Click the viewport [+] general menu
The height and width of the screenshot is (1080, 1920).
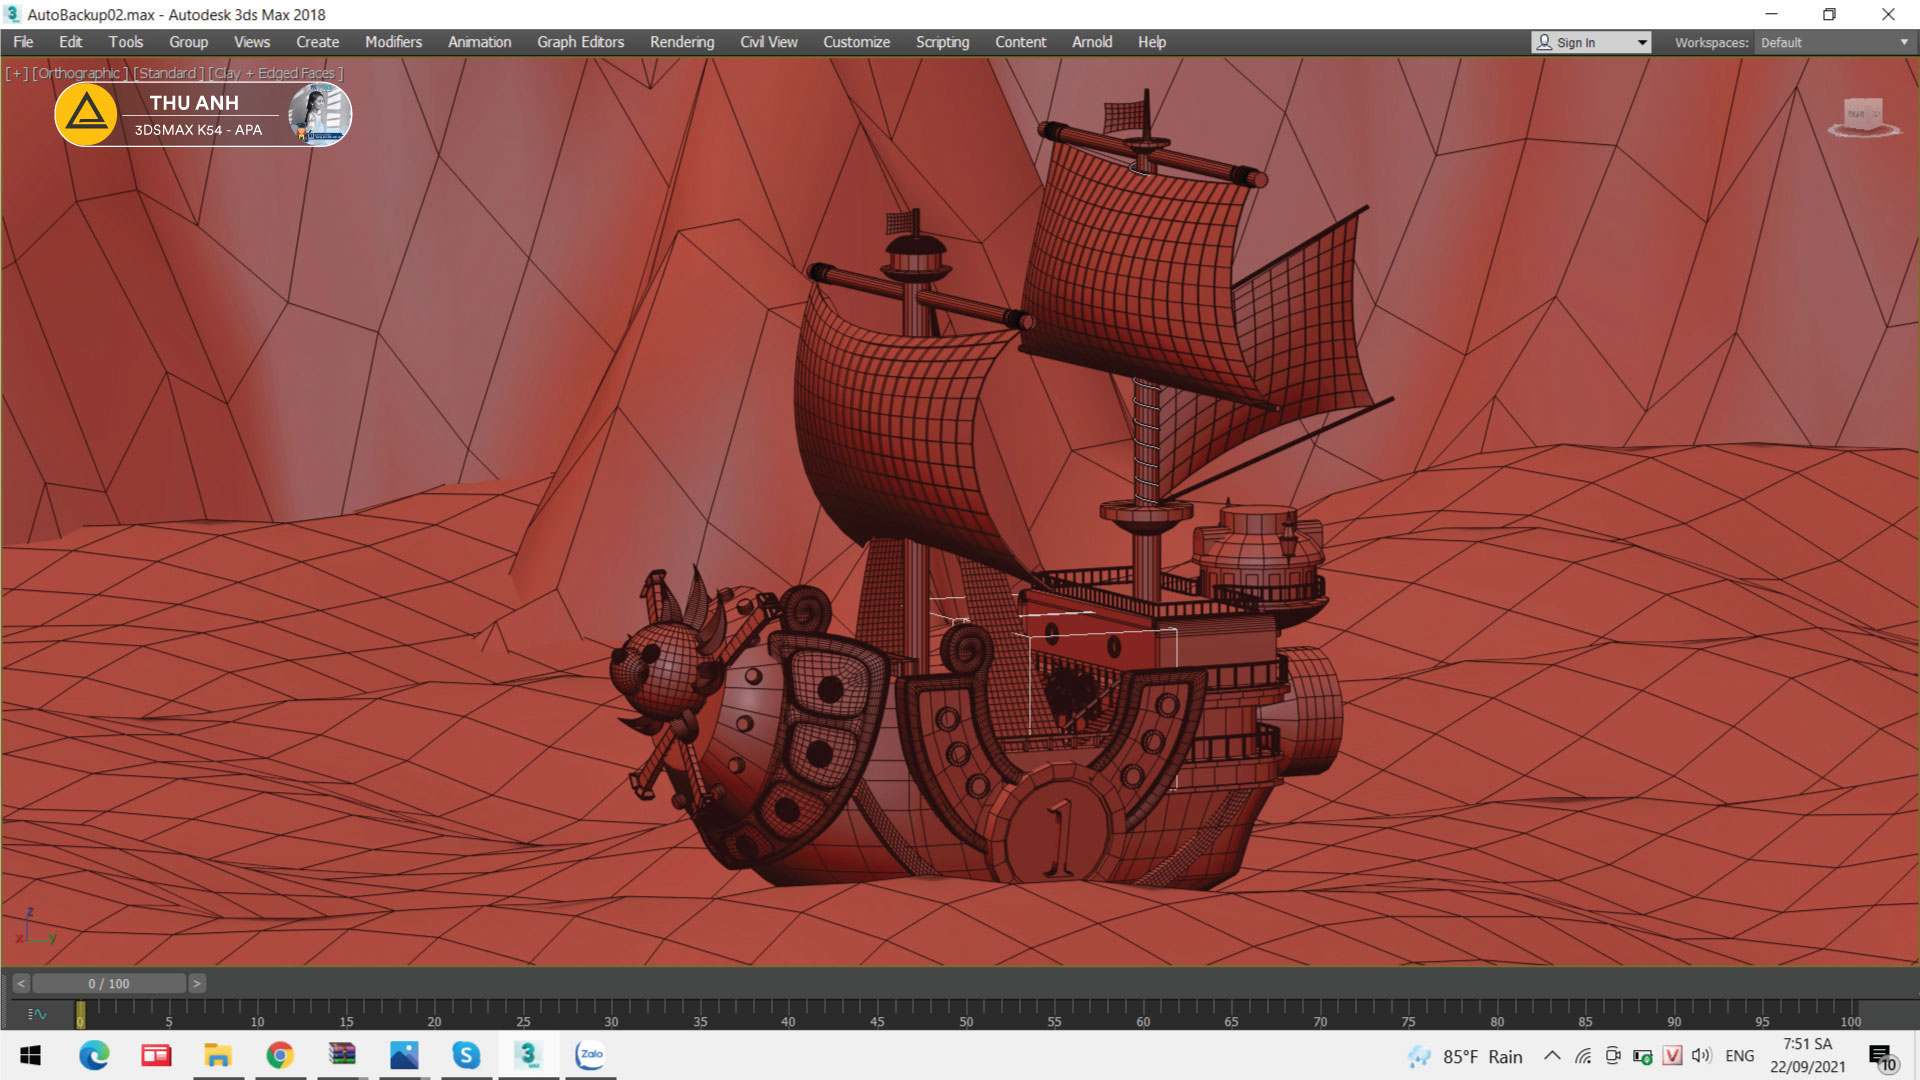pyautogui.click(x=16, y=73)
